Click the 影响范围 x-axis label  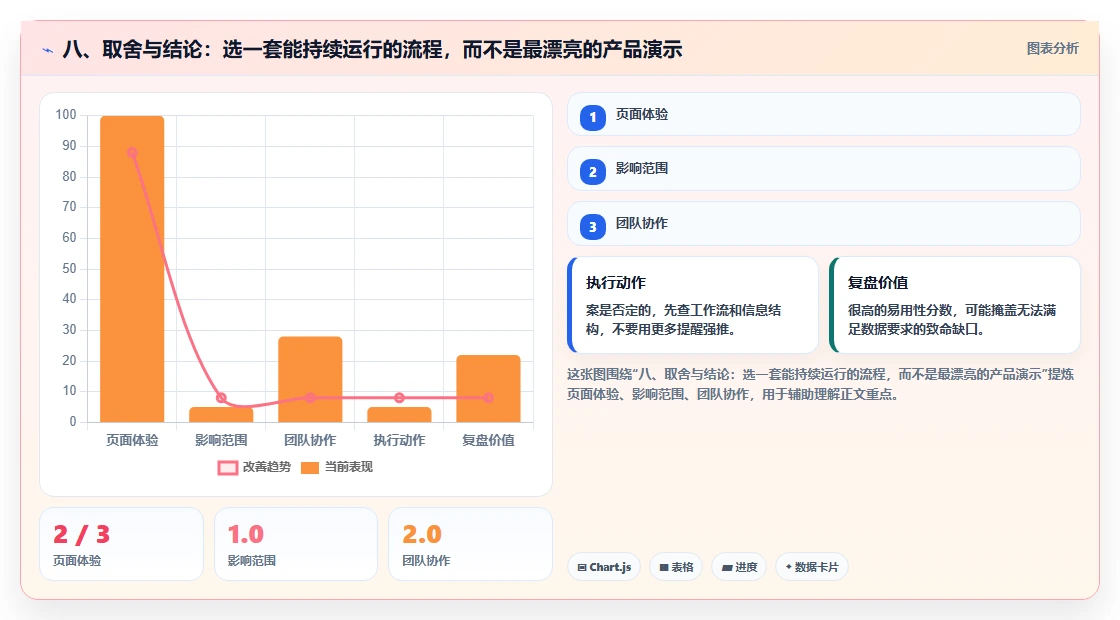(x=221, y=440)
